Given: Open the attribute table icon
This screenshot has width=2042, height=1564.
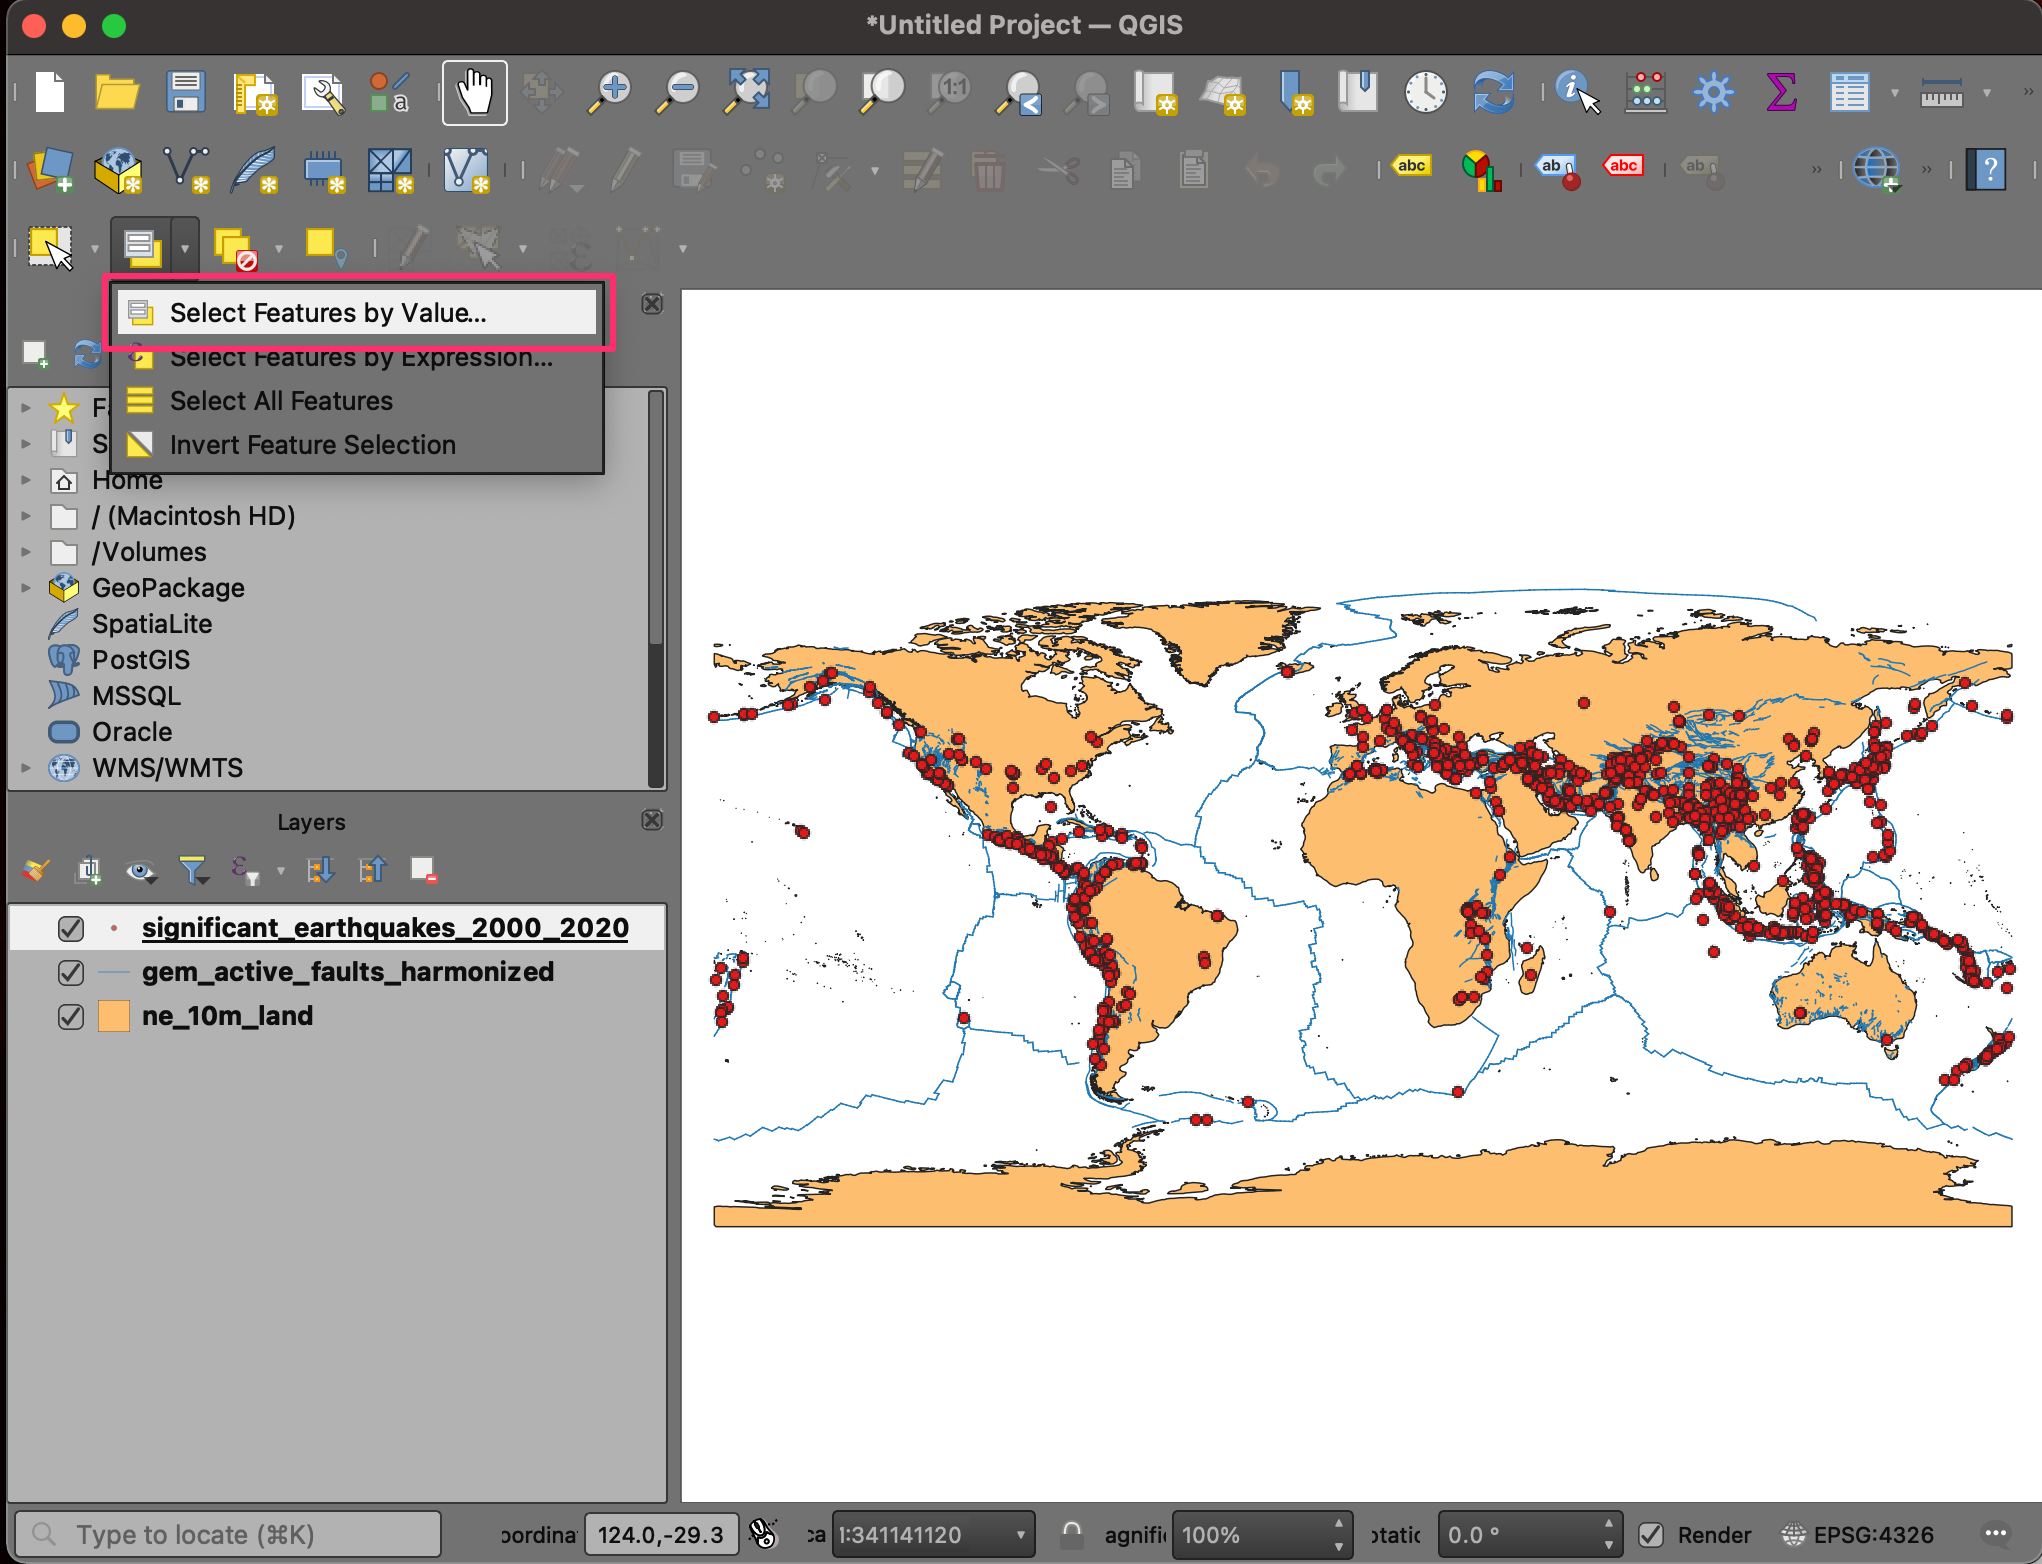Looking at the screenshot, I should click(x=1849, y=92).
